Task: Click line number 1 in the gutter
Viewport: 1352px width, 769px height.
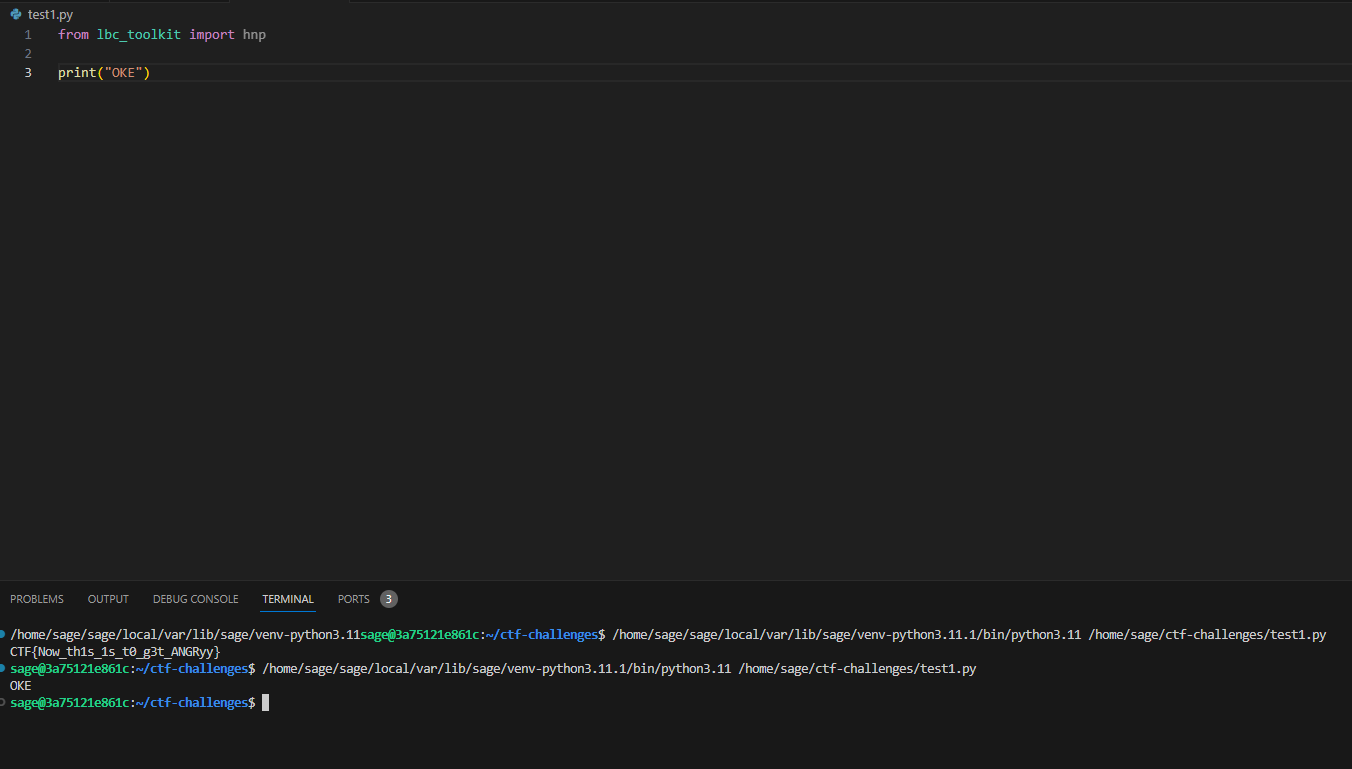Action: click(28, 35)
